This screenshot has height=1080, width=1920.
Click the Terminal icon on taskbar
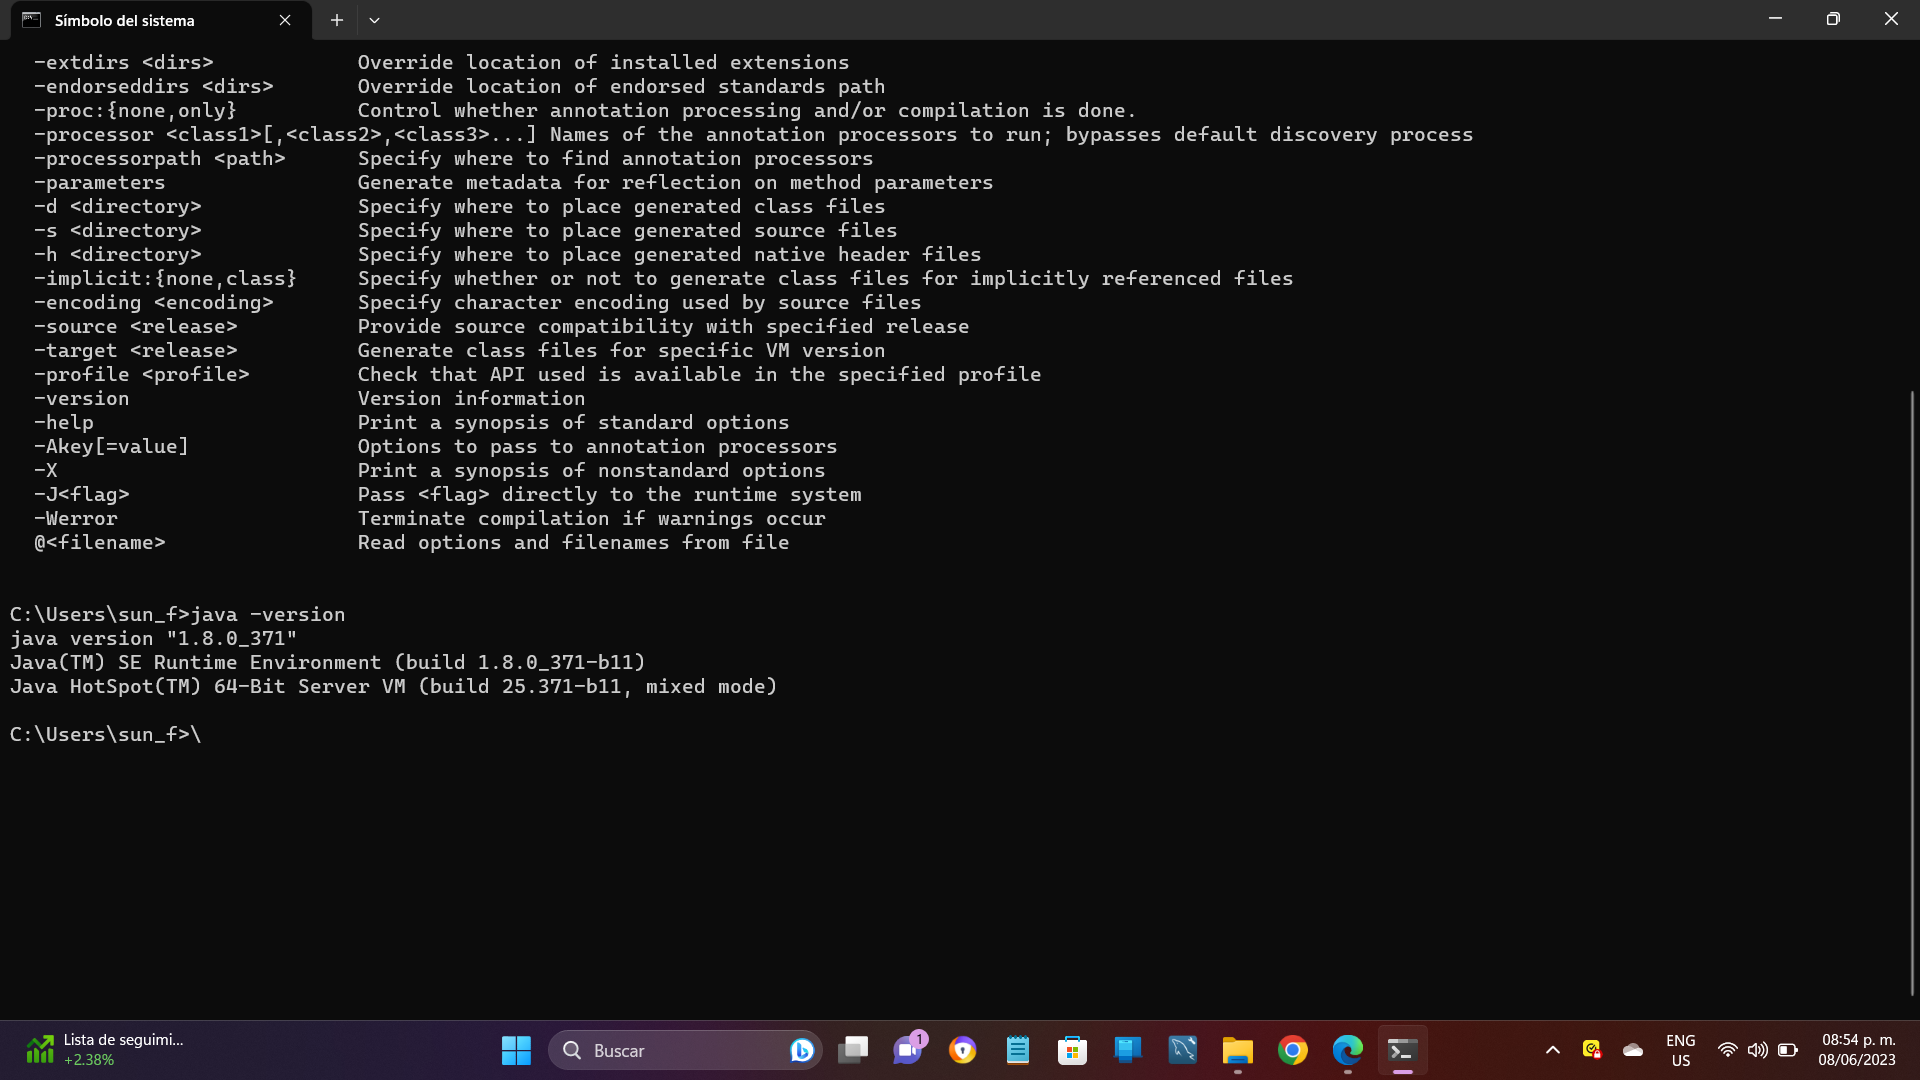(1403, 1050)
